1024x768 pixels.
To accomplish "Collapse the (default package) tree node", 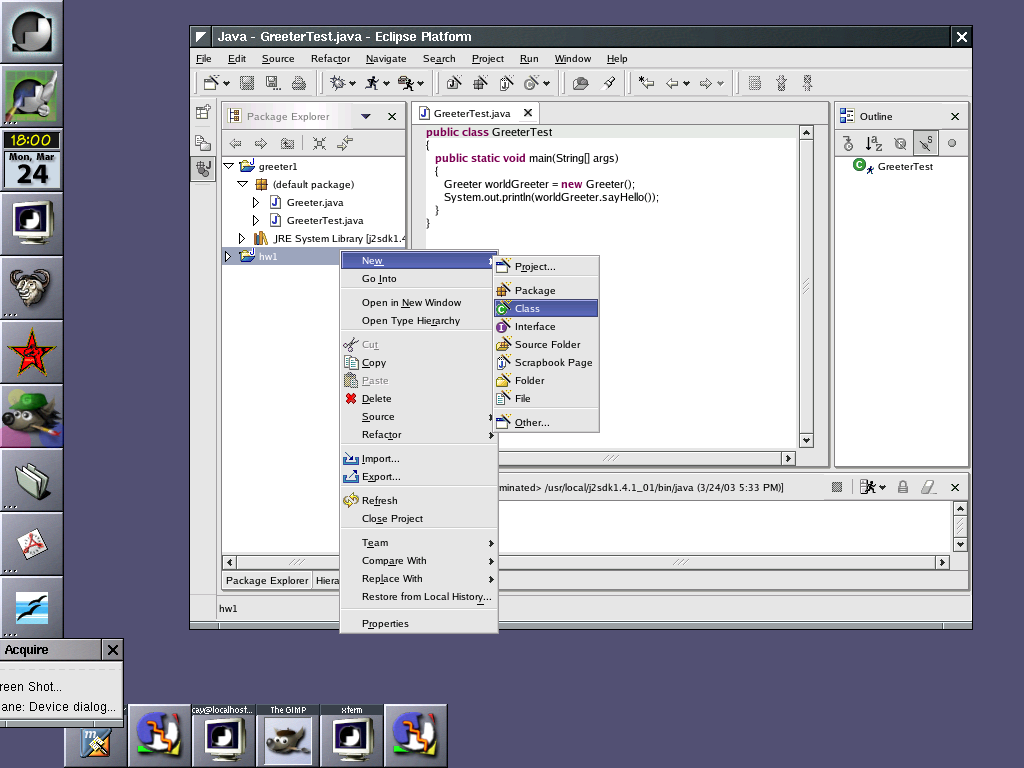I will coord(242,184).
